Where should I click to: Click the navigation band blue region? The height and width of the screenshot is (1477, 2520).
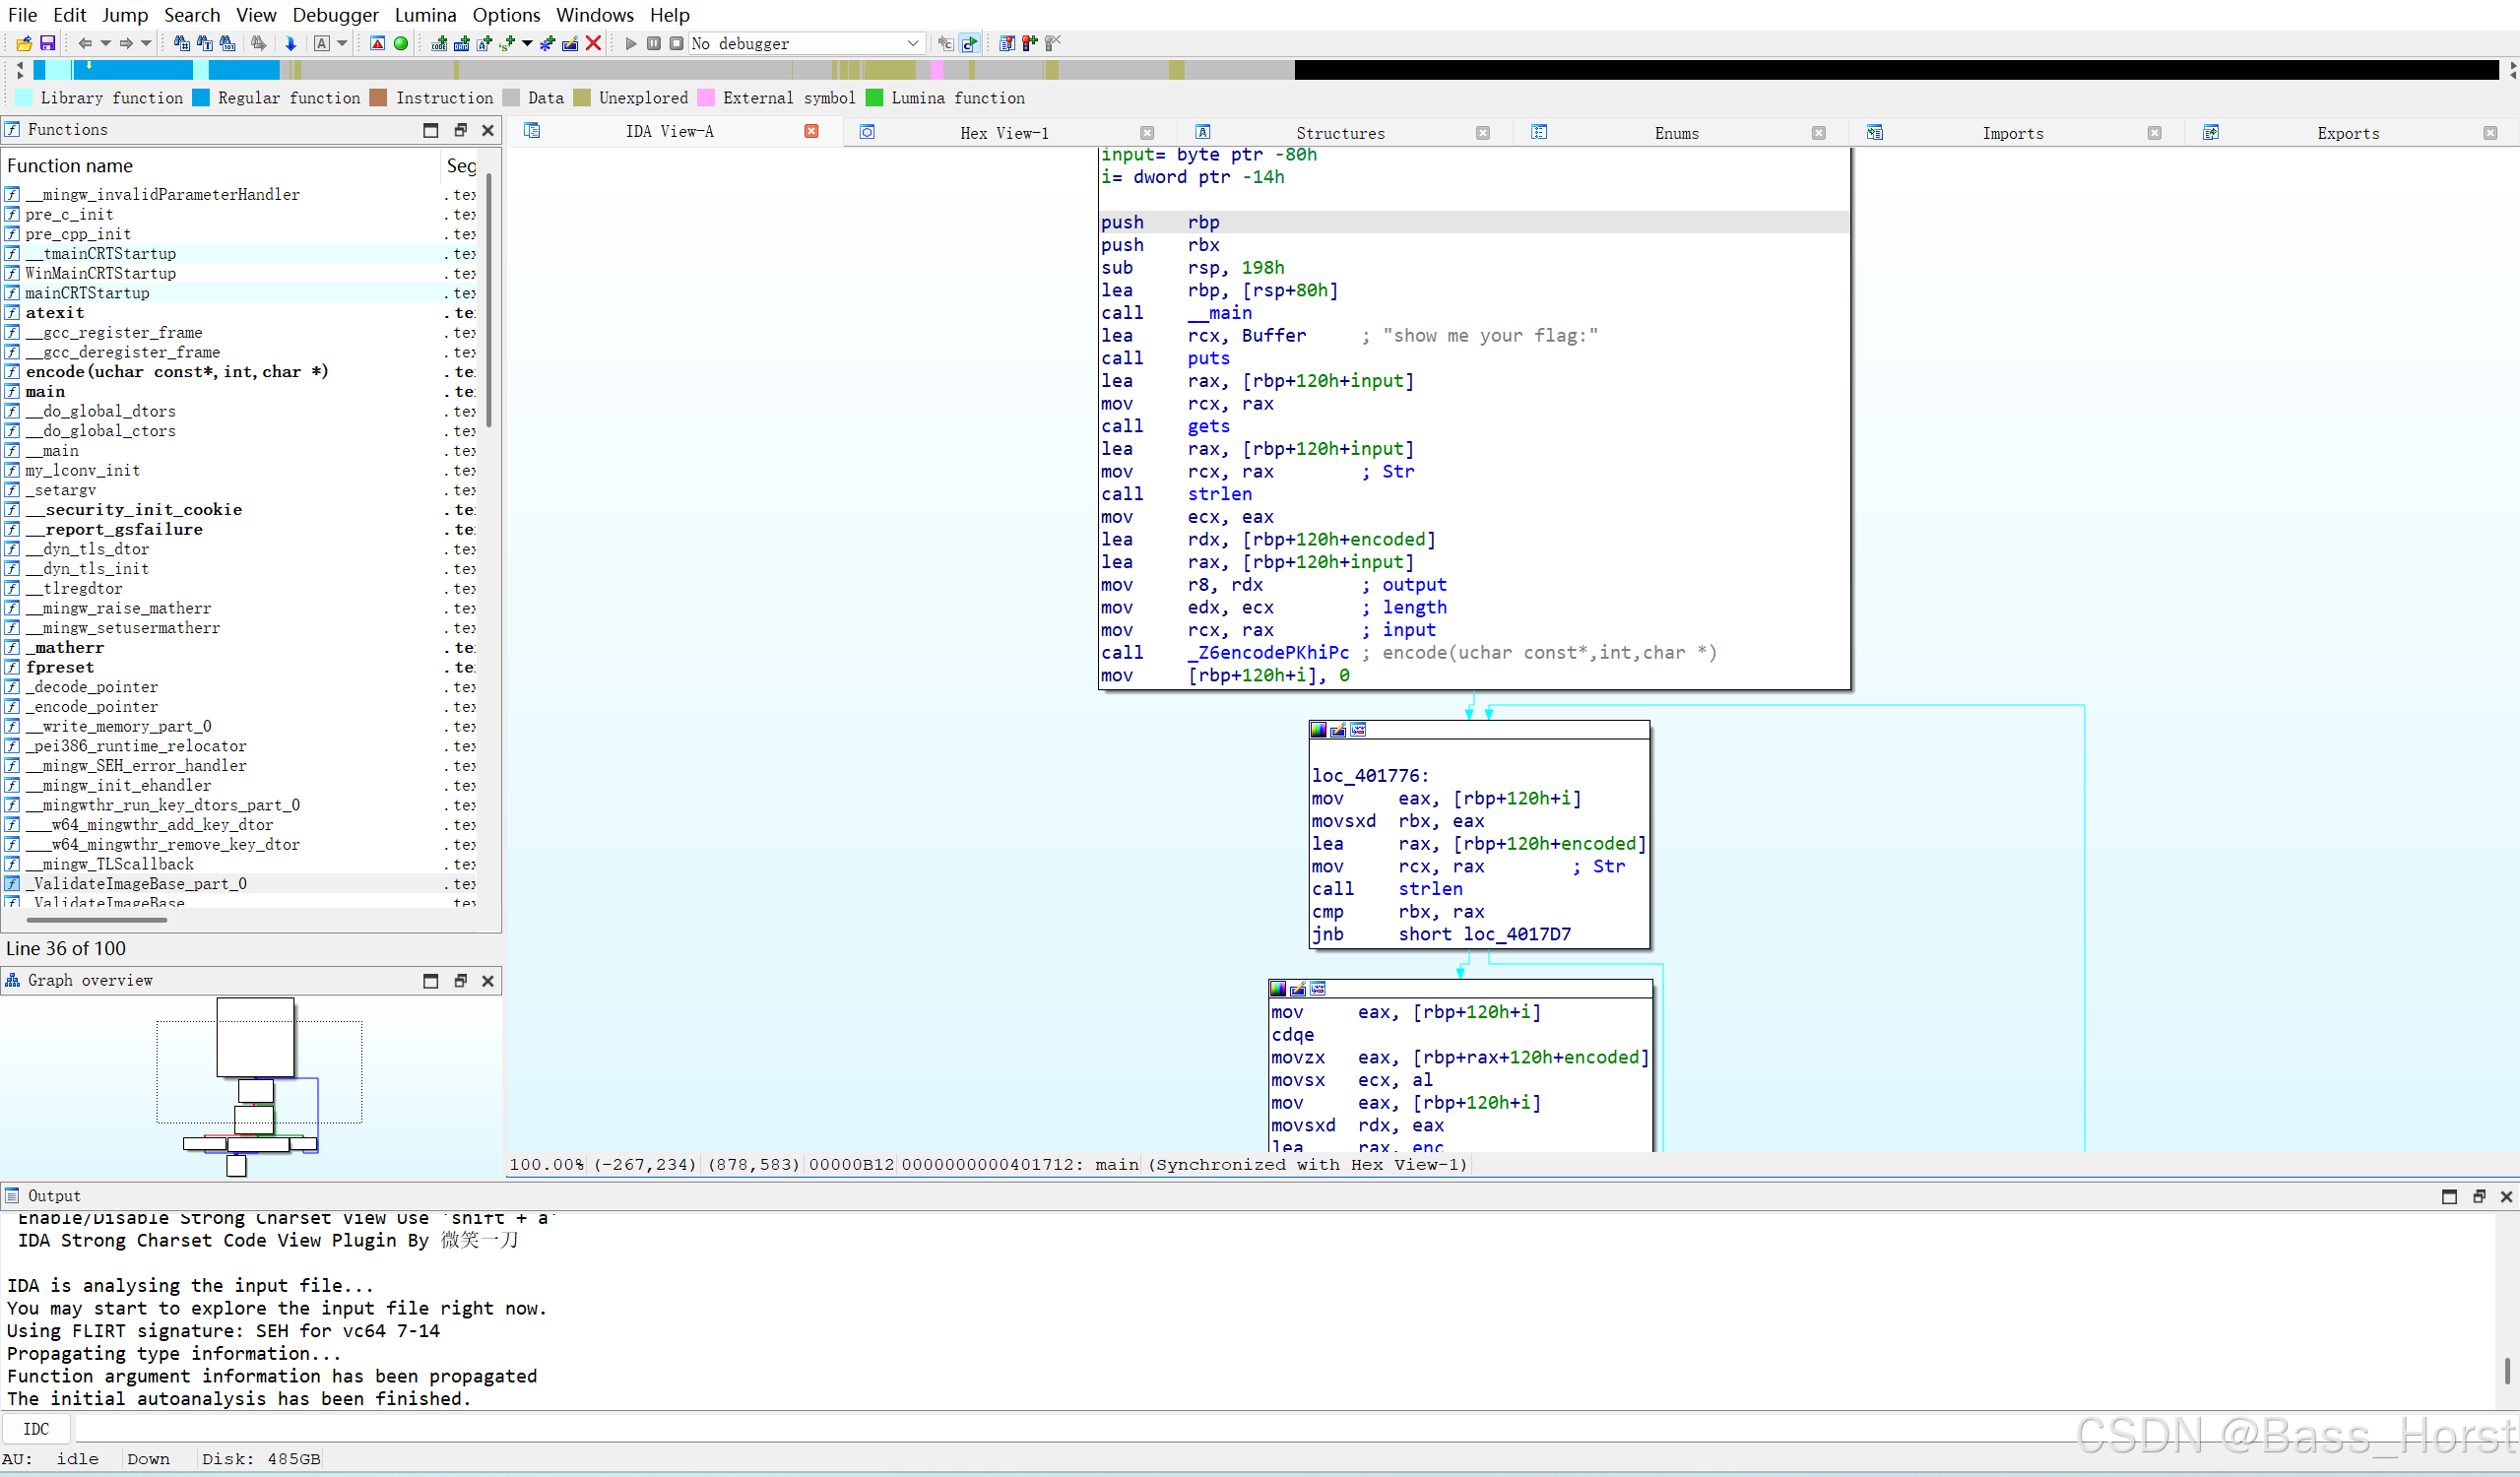140,70
